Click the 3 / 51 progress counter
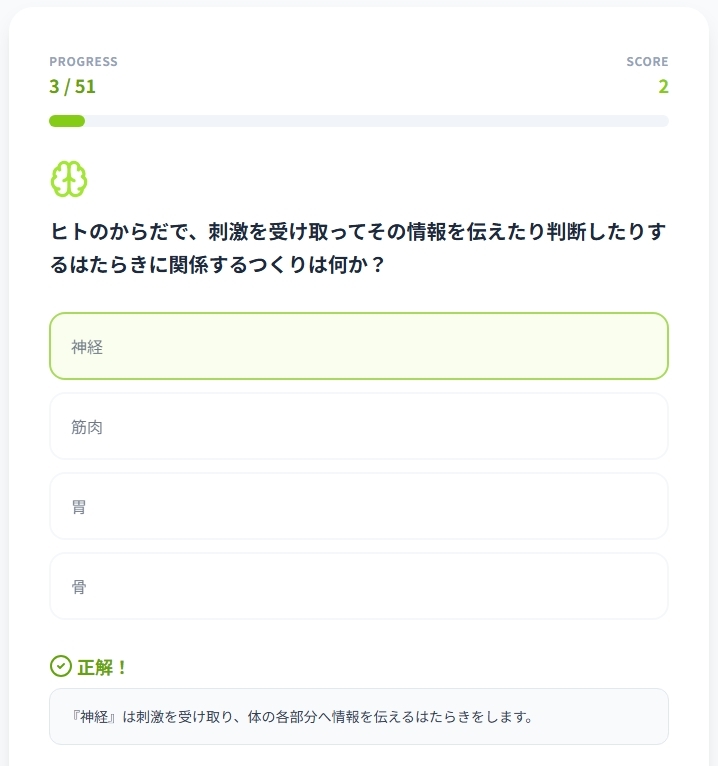Screen dimensions: 718x766 coord(72,86)
